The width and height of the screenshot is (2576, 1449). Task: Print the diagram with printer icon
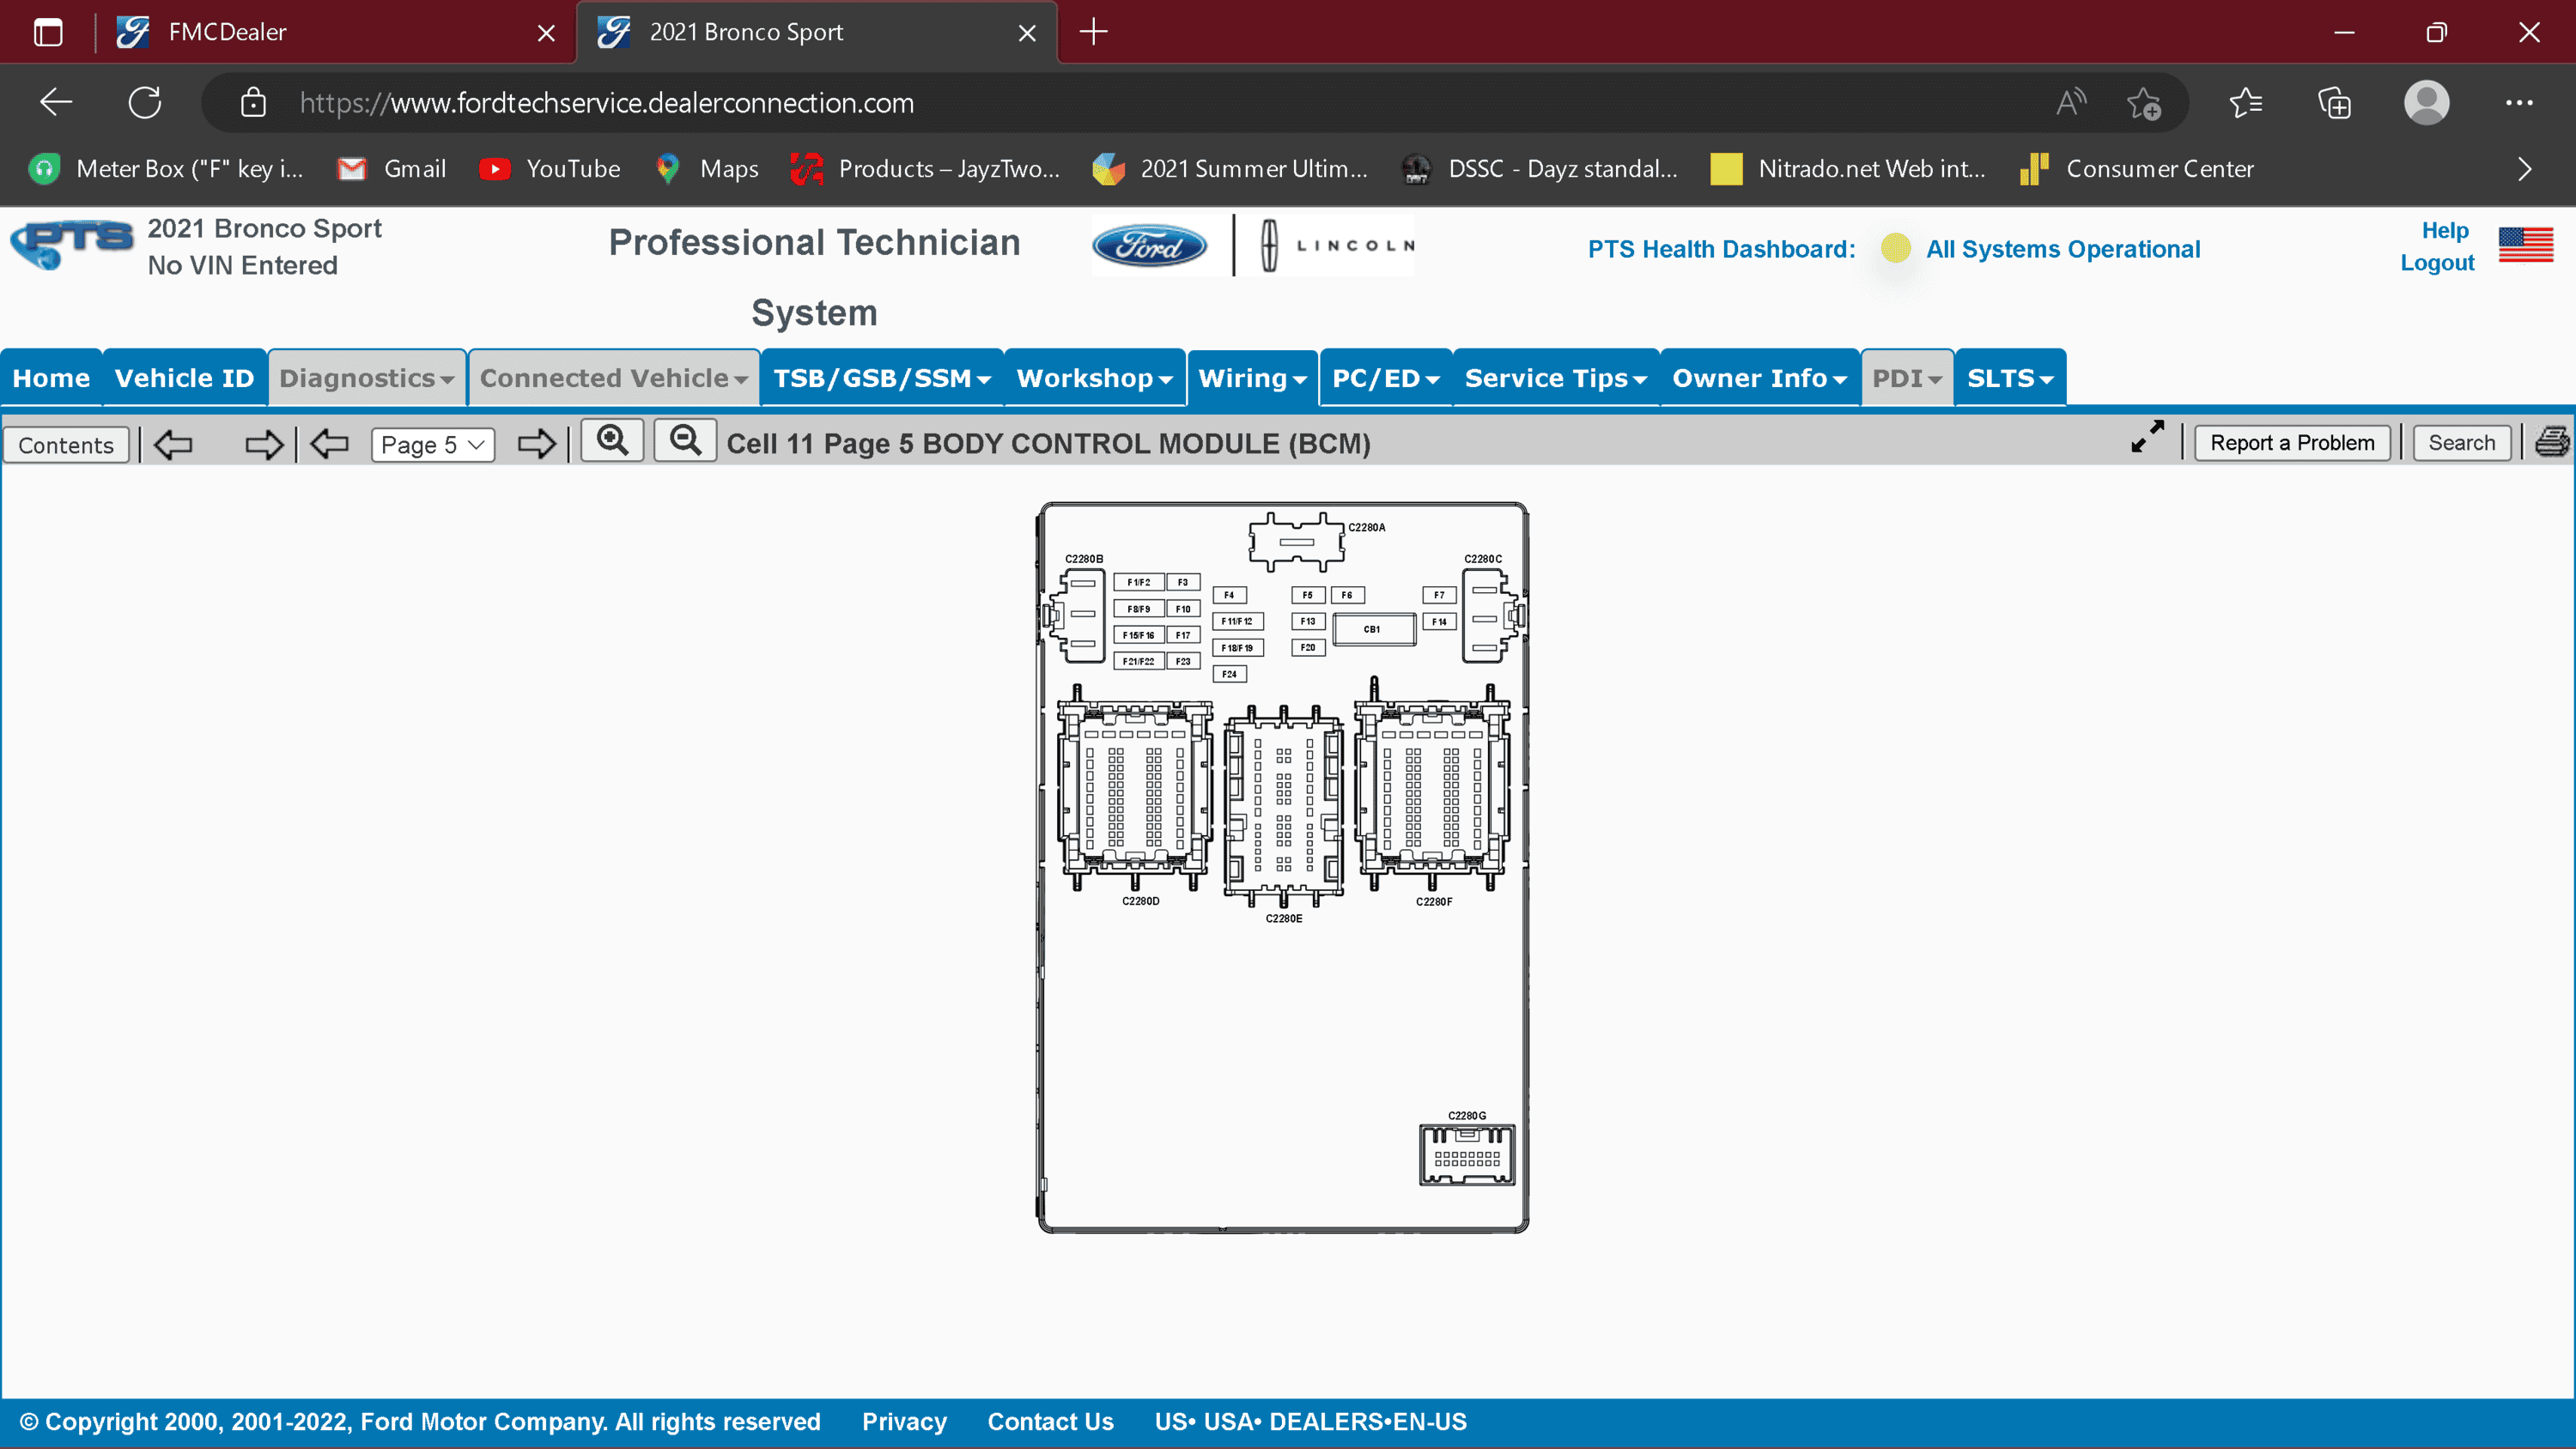tap(2551, 441)
